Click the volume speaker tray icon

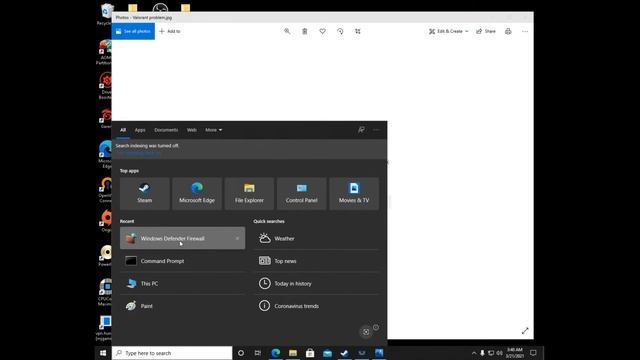(500, 353)
